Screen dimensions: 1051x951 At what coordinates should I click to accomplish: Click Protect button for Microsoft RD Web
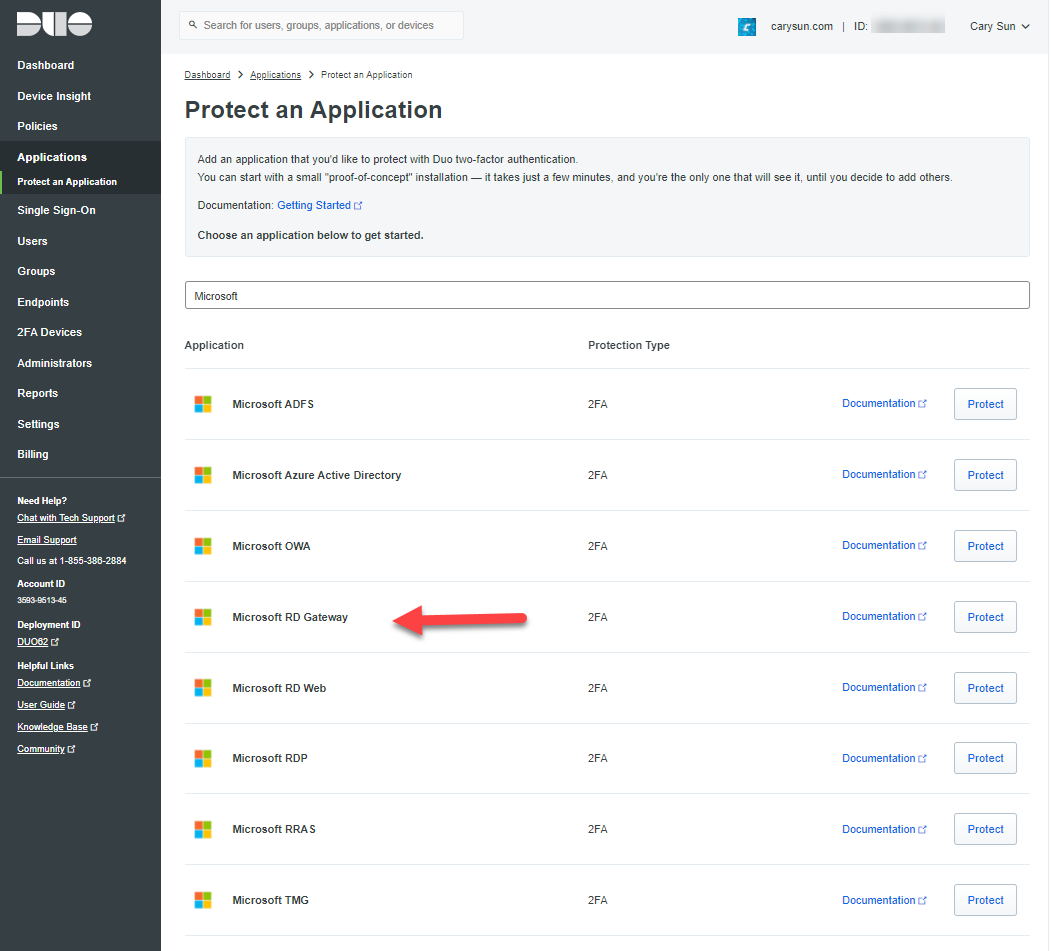tap(985, 688)
